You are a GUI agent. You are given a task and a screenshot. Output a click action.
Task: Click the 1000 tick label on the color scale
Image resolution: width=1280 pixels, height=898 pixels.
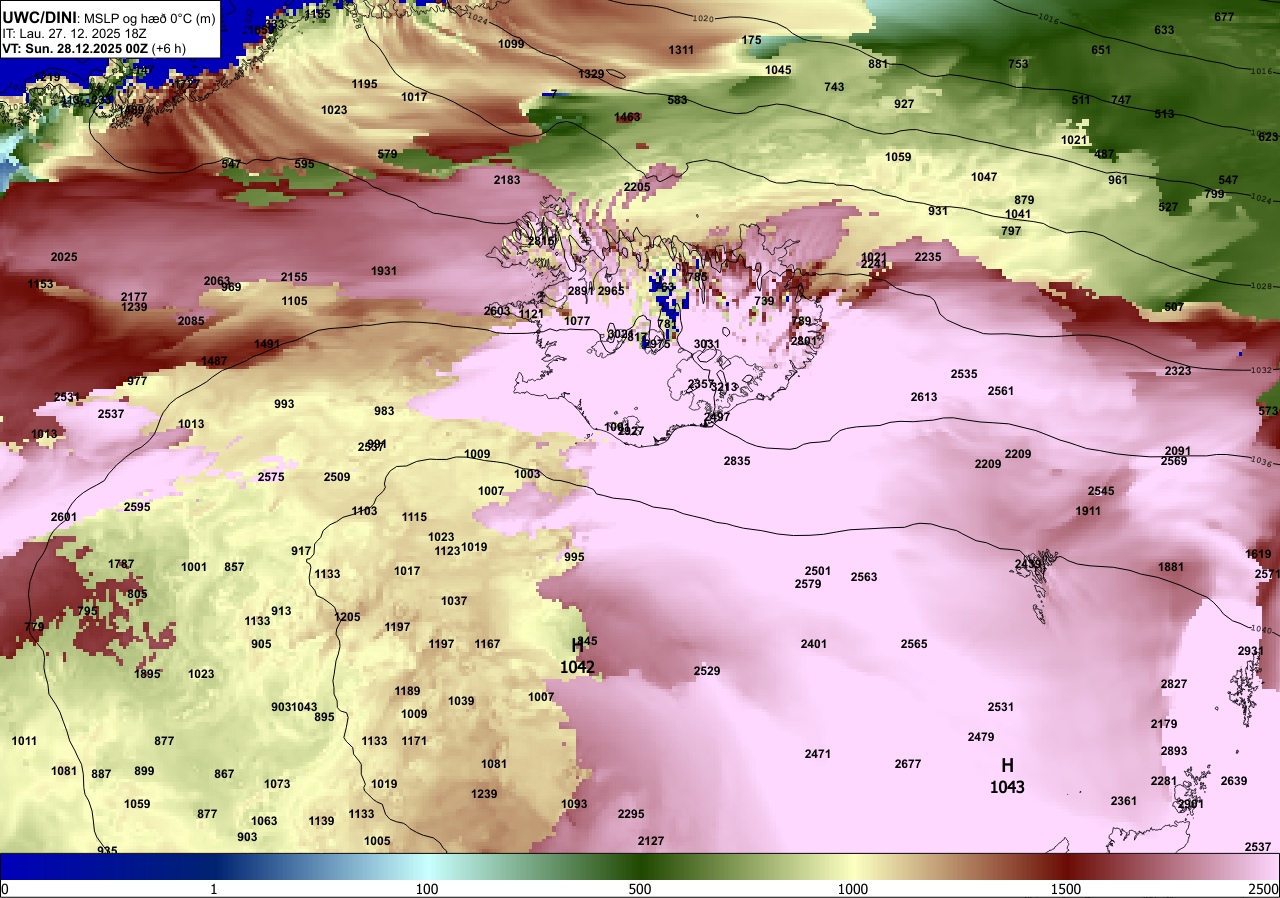(x=852, y=889)
